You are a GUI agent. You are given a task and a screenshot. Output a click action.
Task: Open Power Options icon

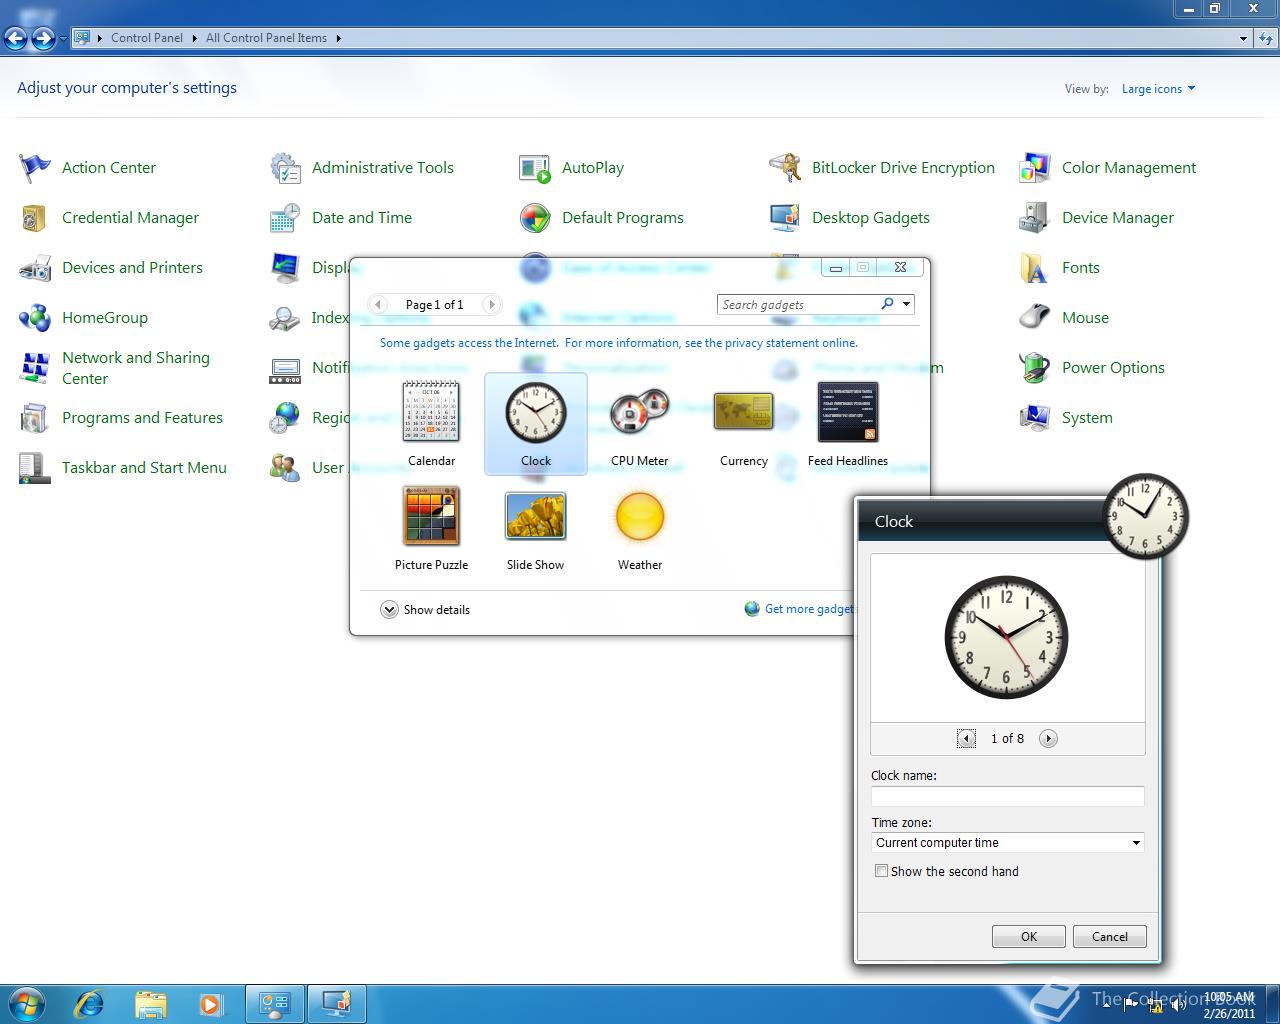pos(1035,368)
